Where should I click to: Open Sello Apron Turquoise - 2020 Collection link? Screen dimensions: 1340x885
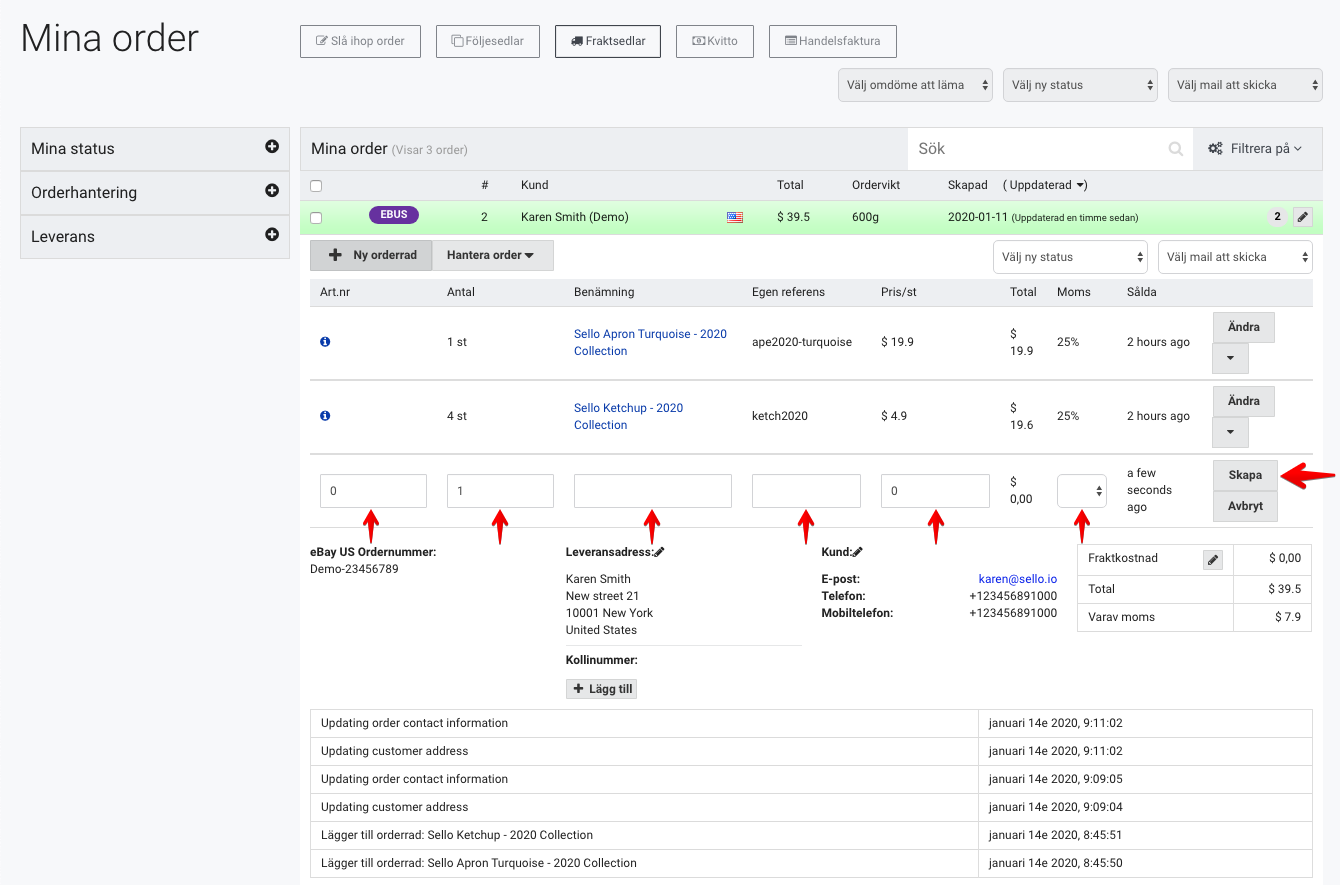pos(650,342)
